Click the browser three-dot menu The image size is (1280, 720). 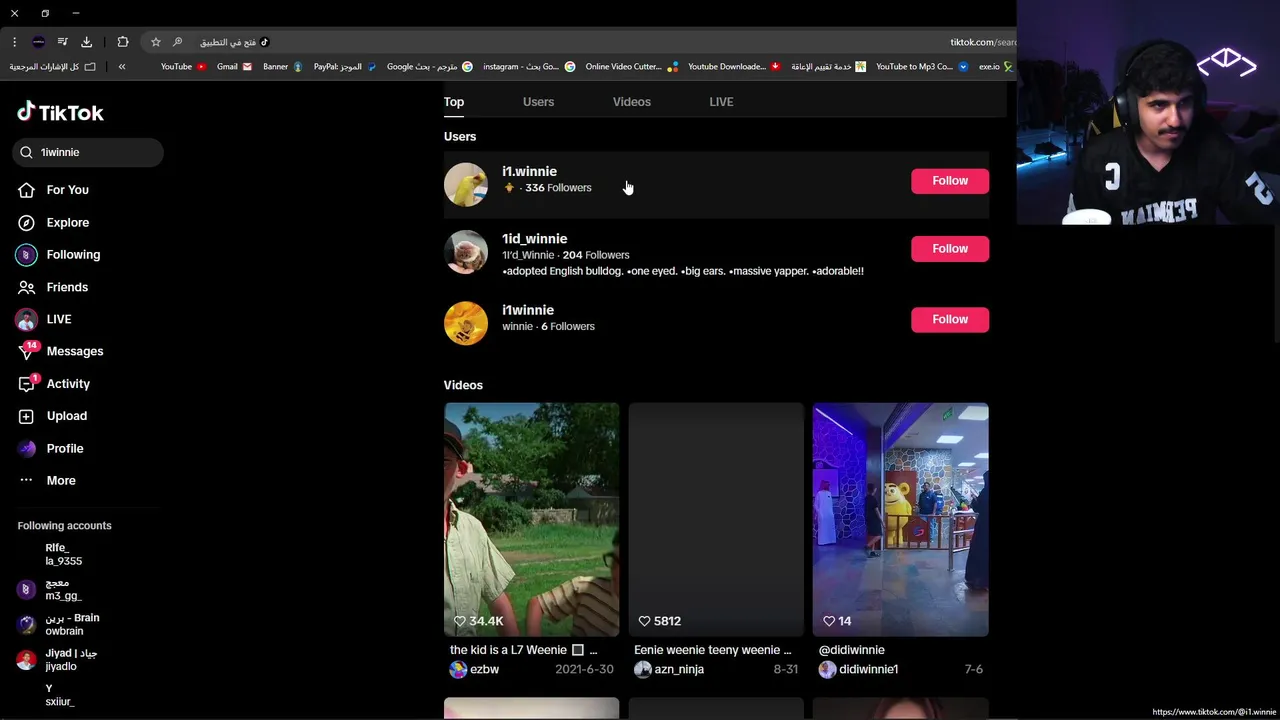14,42
